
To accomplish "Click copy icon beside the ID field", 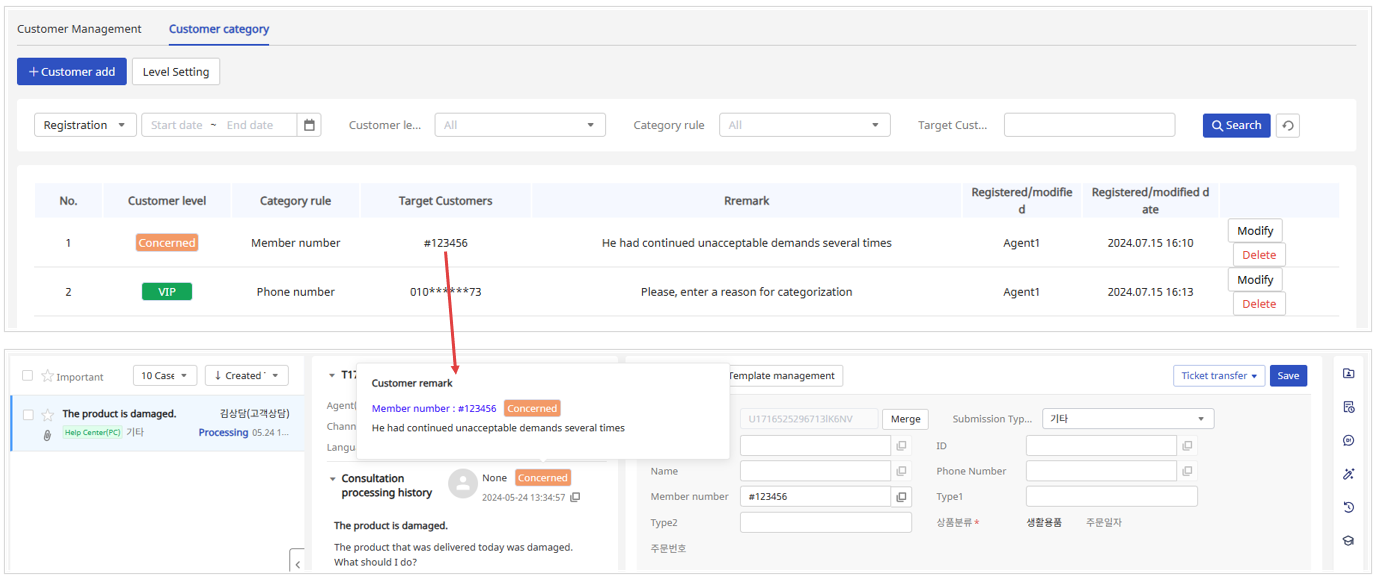I will [1187, 445].
